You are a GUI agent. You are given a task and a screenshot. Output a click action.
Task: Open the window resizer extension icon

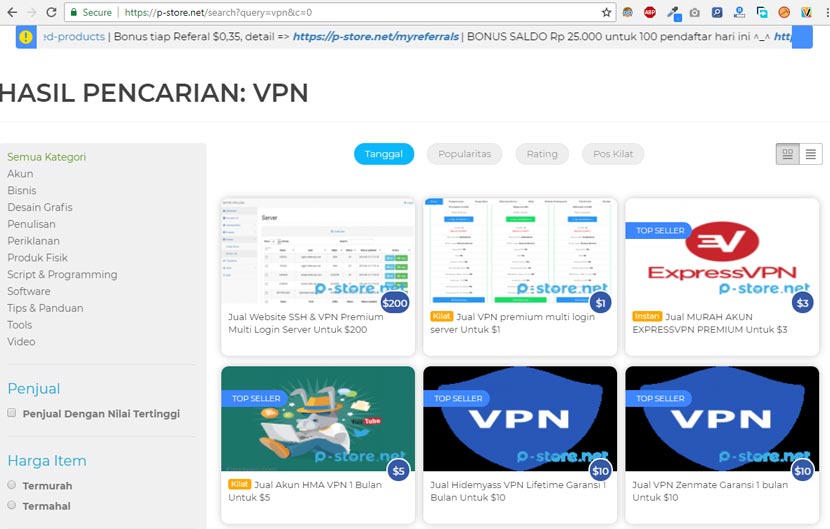coord(762,12)
